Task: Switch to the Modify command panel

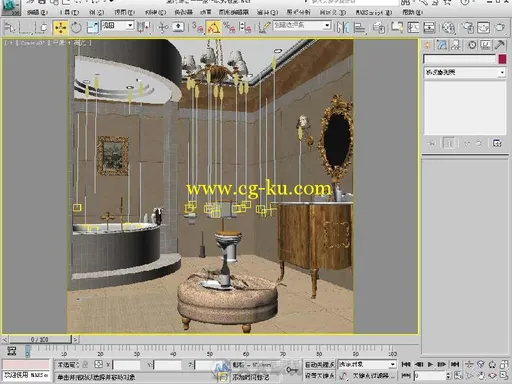Action: (x=442, y=45)
